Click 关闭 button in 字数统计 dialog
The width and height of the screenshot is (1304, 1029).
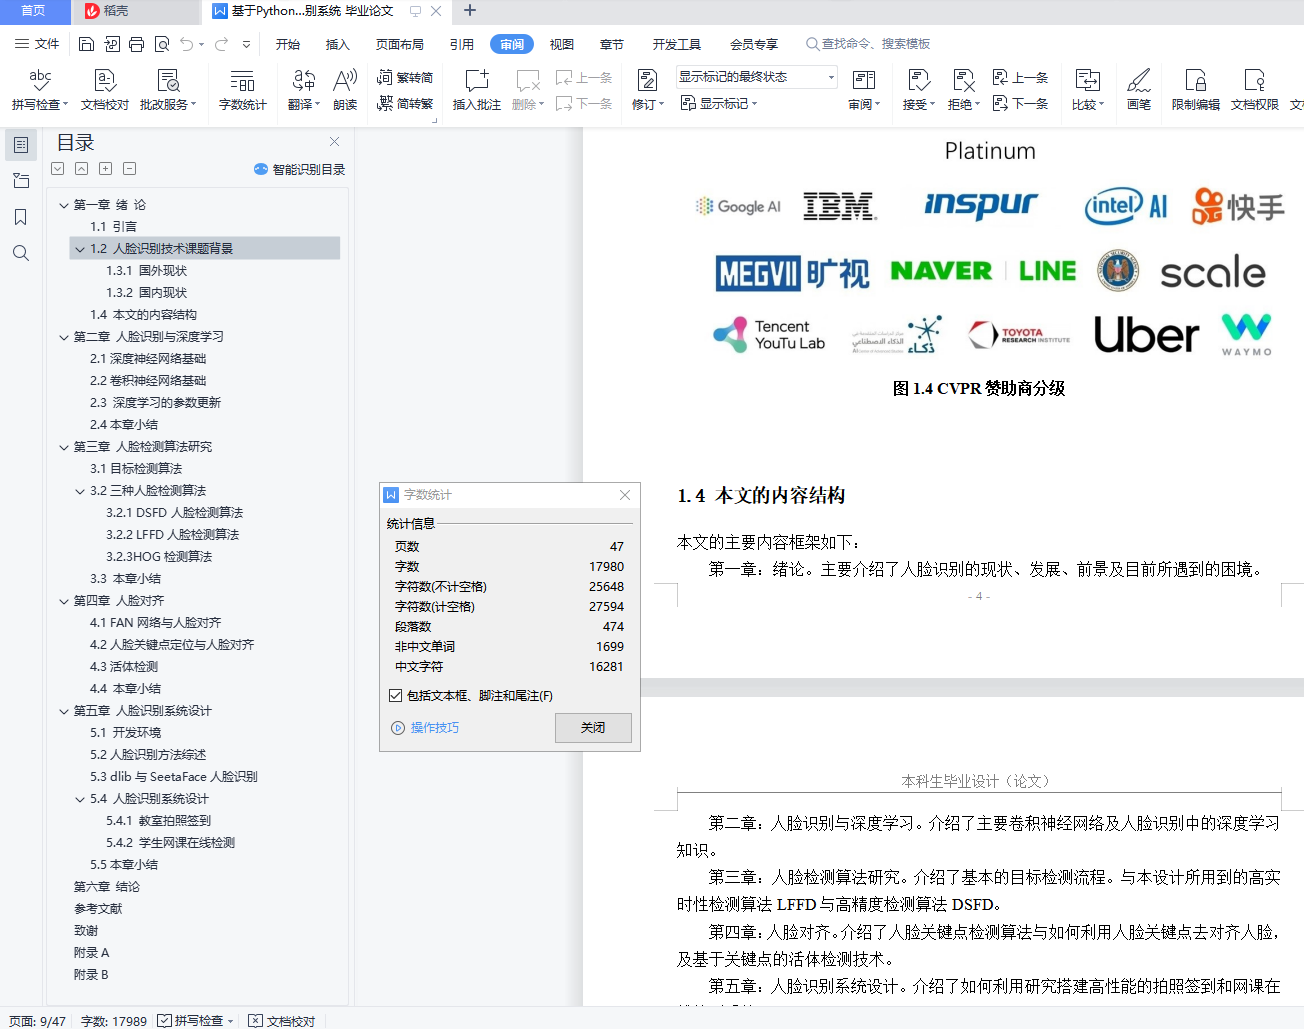tap(593, 728)
